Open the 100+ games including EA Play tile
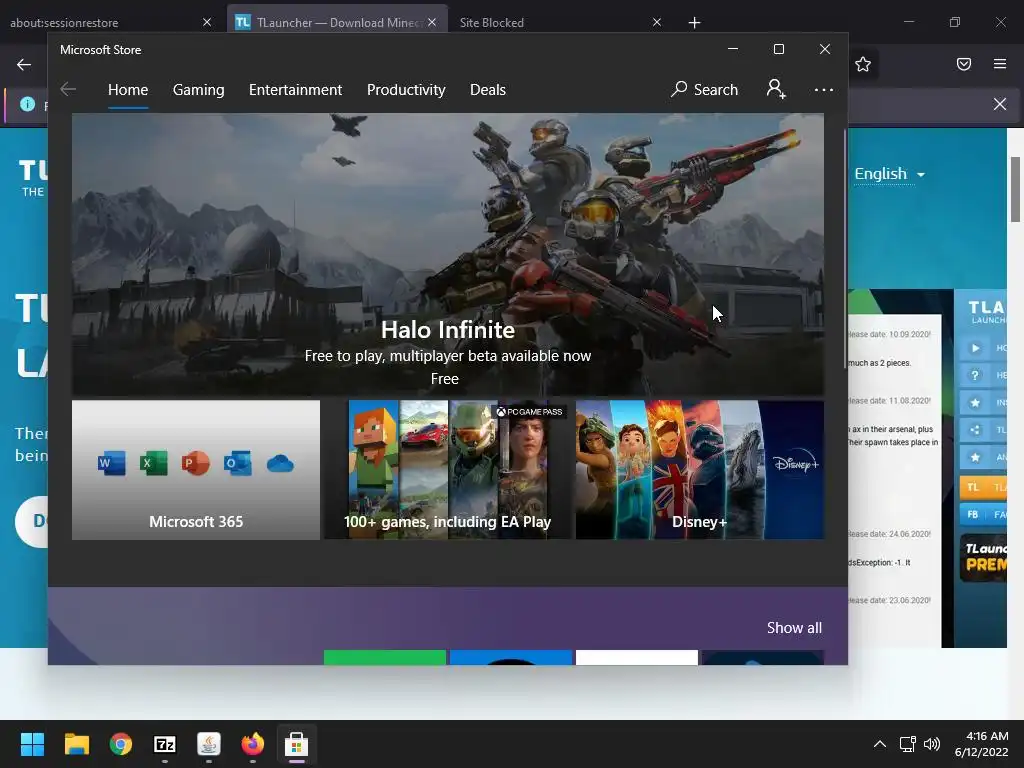The height and width of the screenshot is (768, 1024). pyautogui.click(x=447, y=470)
